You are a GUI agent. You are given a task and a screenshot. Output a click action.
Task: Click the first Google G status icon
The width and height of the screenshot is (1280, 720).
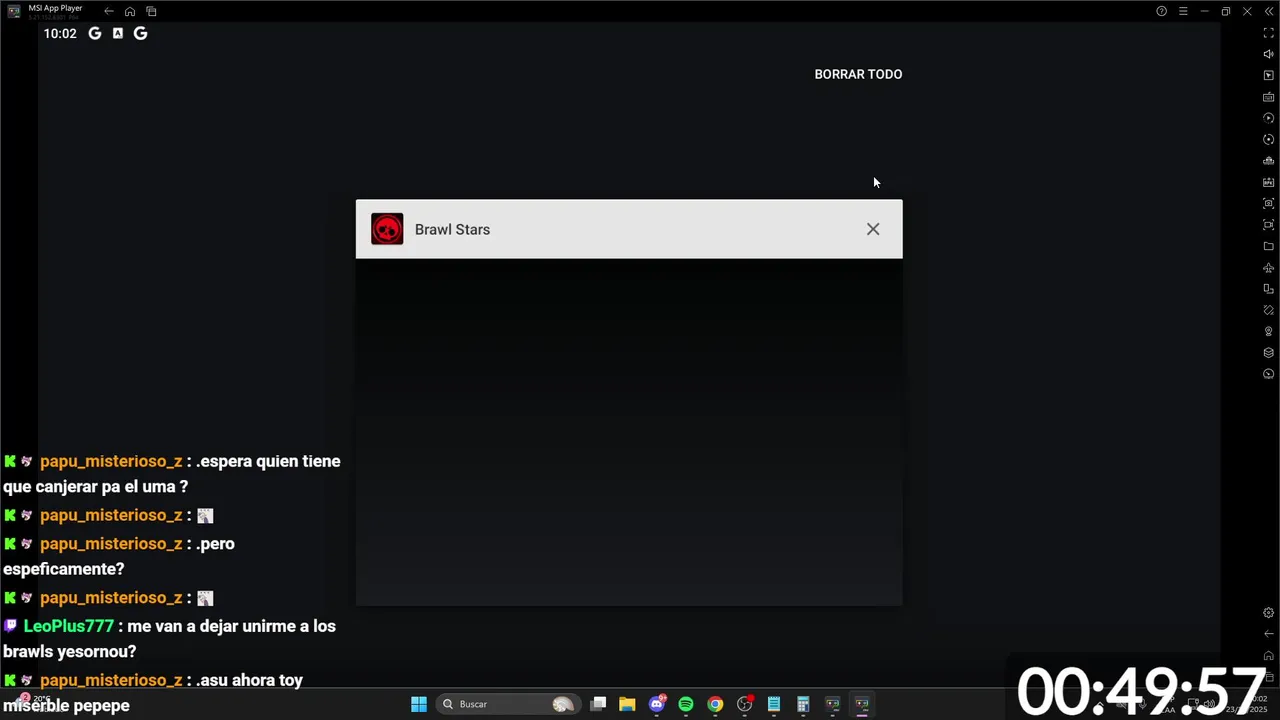(x=95, y=33)
